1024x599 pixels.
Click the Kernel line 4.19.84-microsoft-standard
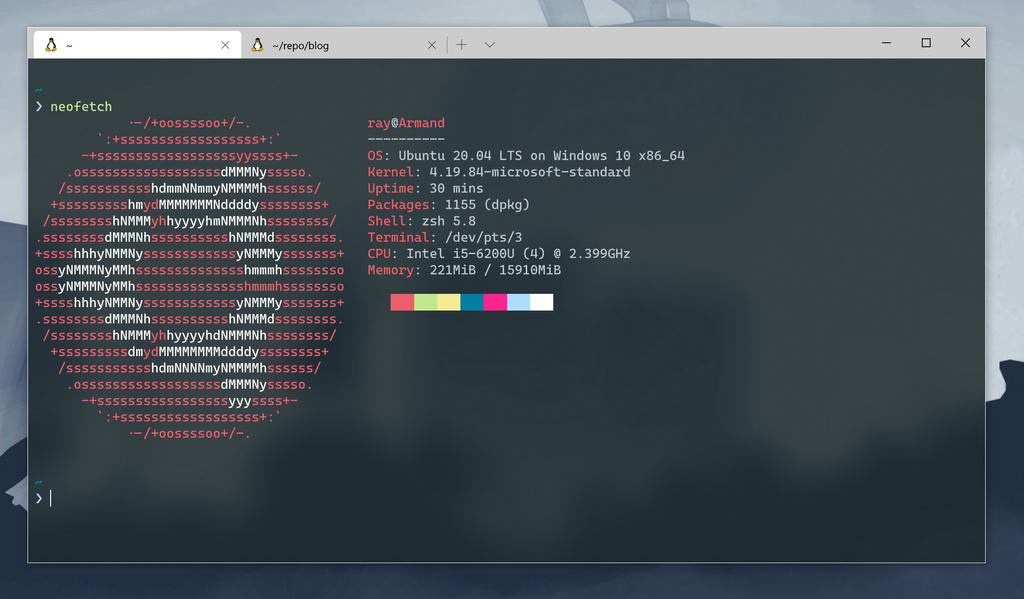[499, 172]
